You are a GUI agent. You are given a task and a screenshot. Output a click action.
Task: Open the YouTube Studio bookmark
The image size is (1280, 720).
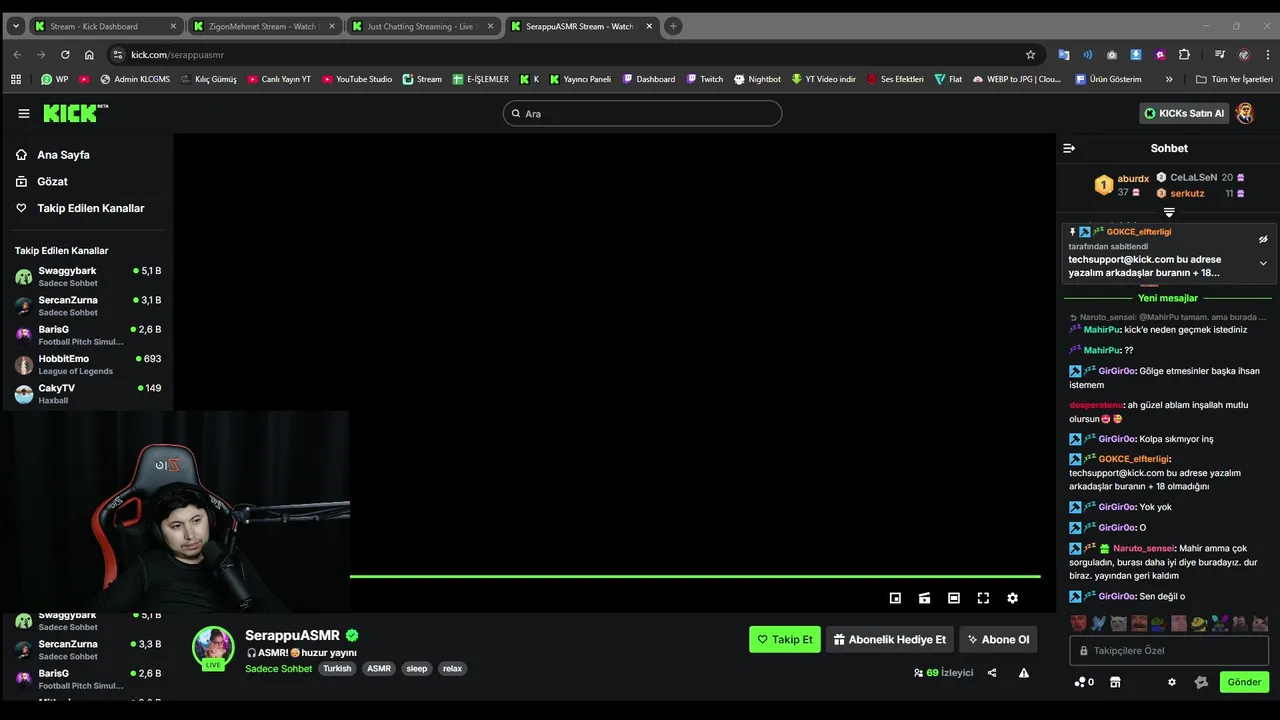357,79
